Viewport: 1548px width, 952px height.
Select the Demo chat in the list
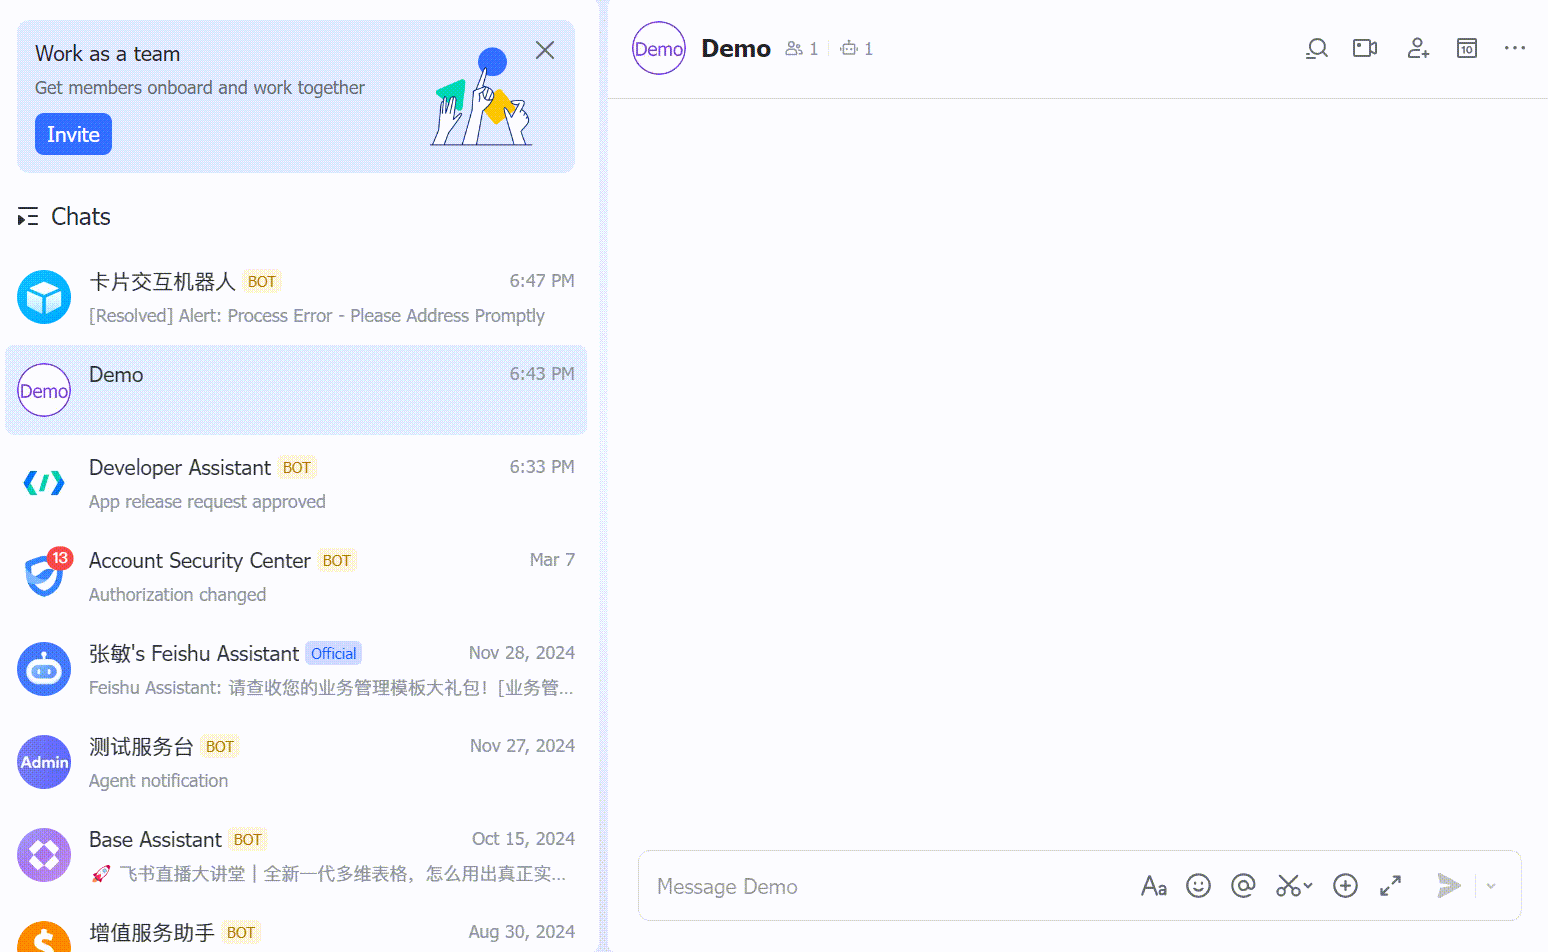click(296, 390)
